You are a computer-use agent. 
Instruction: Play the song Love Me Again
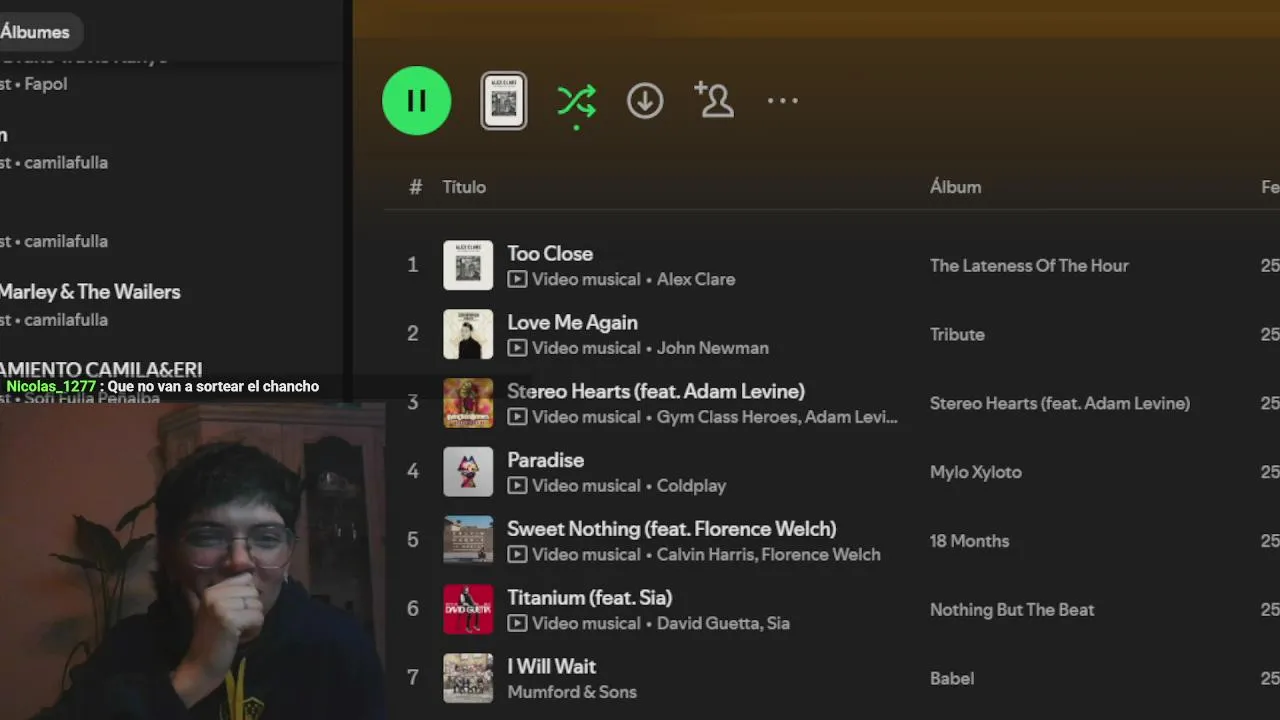pyautogui.click(x=572, y=323)
